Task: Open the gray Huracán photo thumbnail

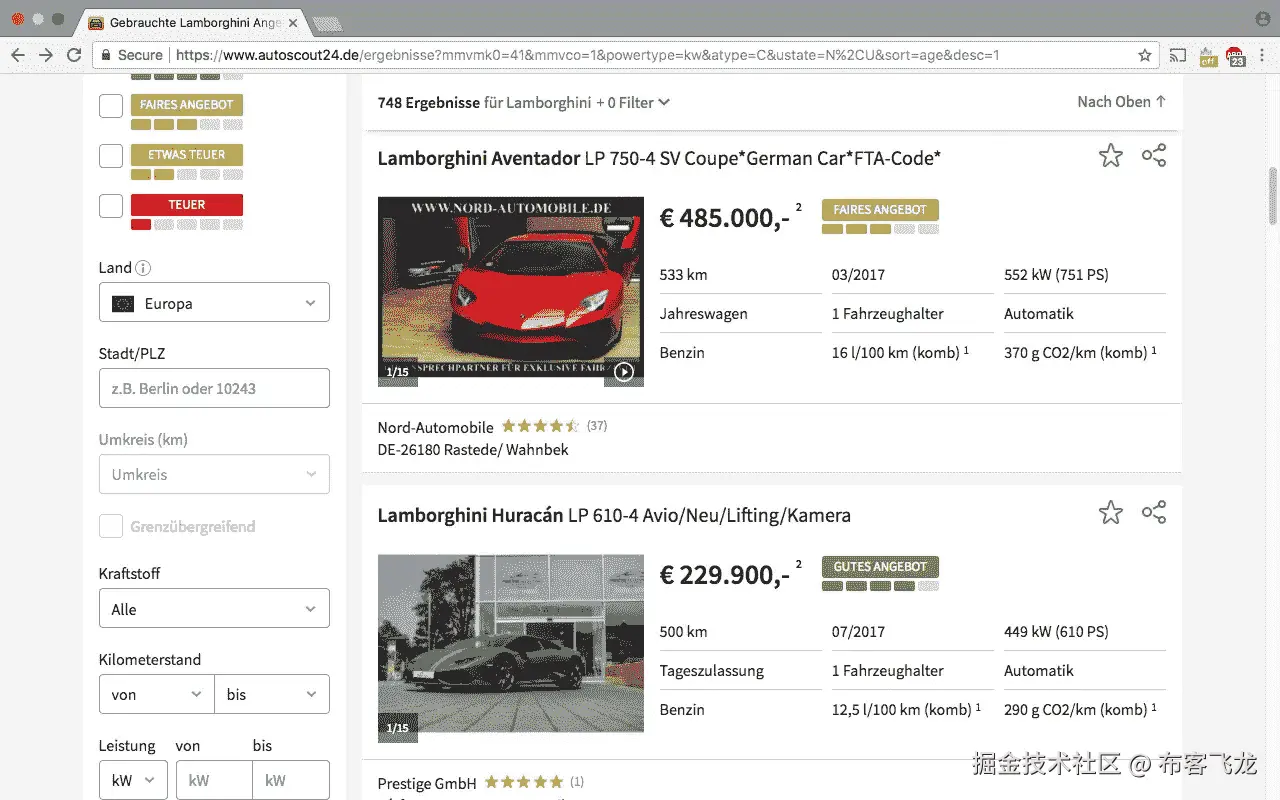Action: tap(511, 648)
